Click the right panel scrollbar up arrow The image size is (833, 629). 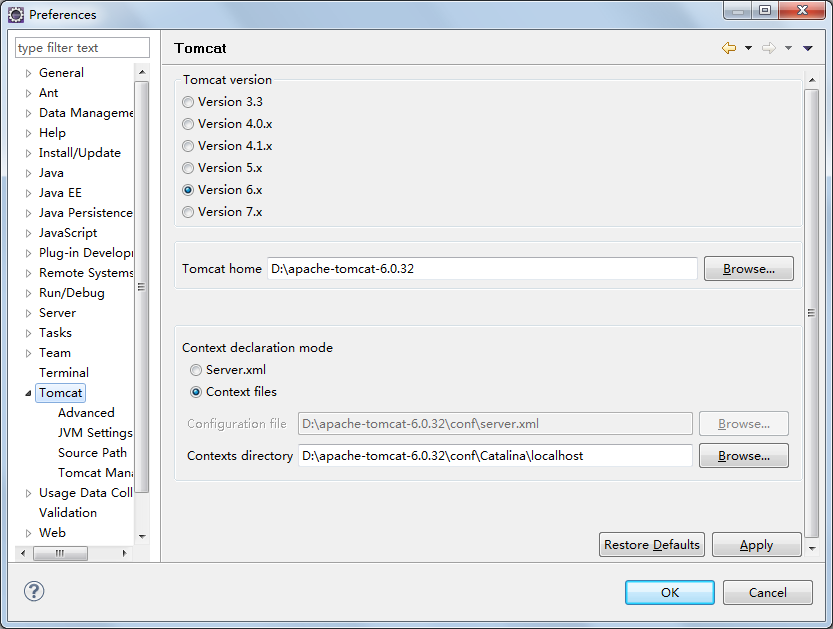812,80
